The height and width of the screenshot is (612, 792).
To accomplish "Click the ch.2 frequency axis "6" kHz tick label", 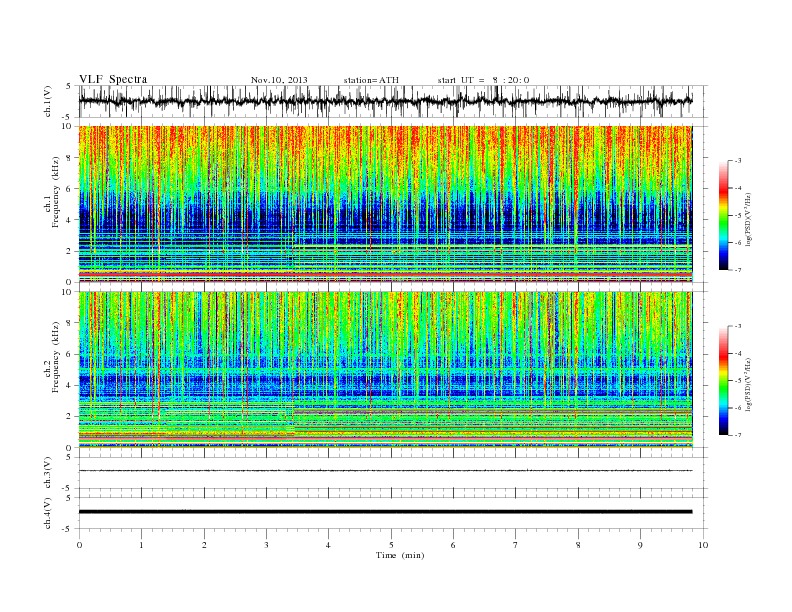I will 70,354.
